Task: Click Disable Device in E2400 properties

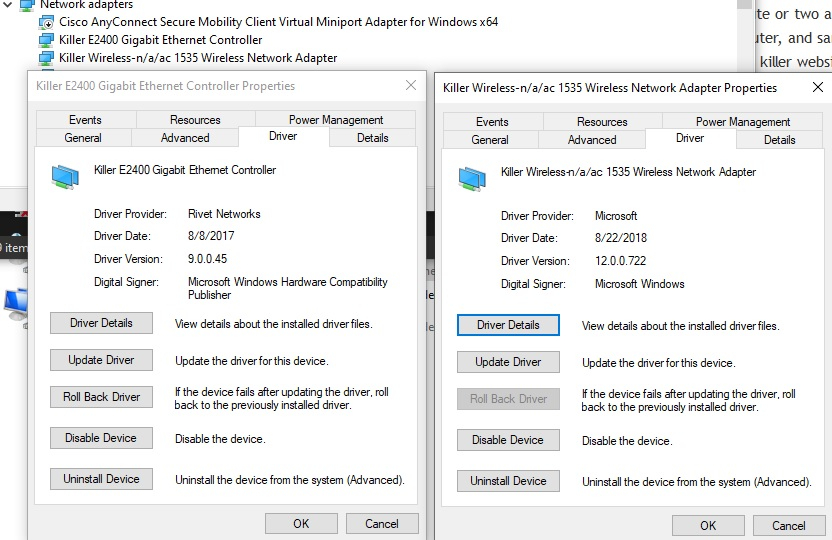Action: [x=101, y=438]
